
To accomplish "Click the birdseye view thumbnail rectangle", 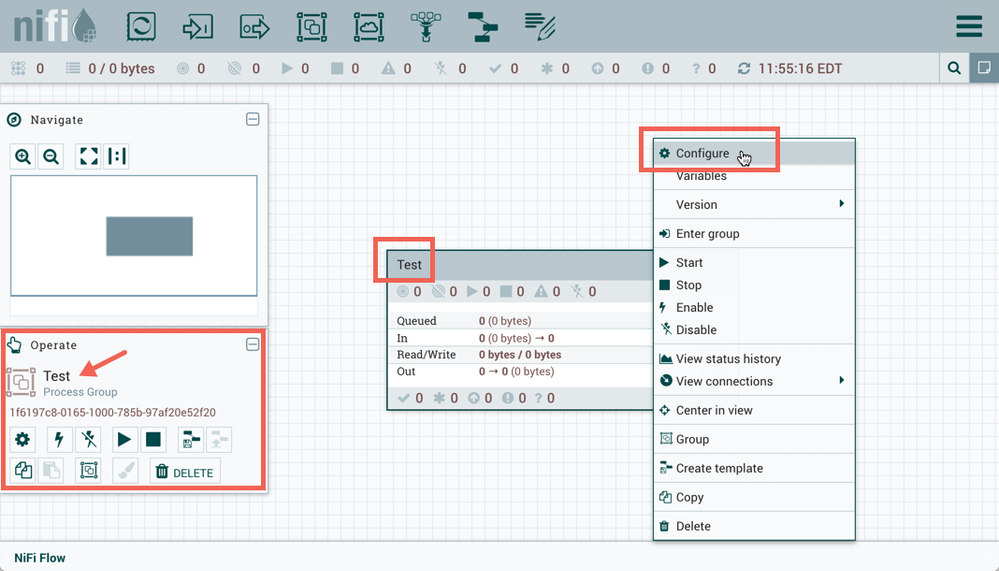I will pos(149,236).
